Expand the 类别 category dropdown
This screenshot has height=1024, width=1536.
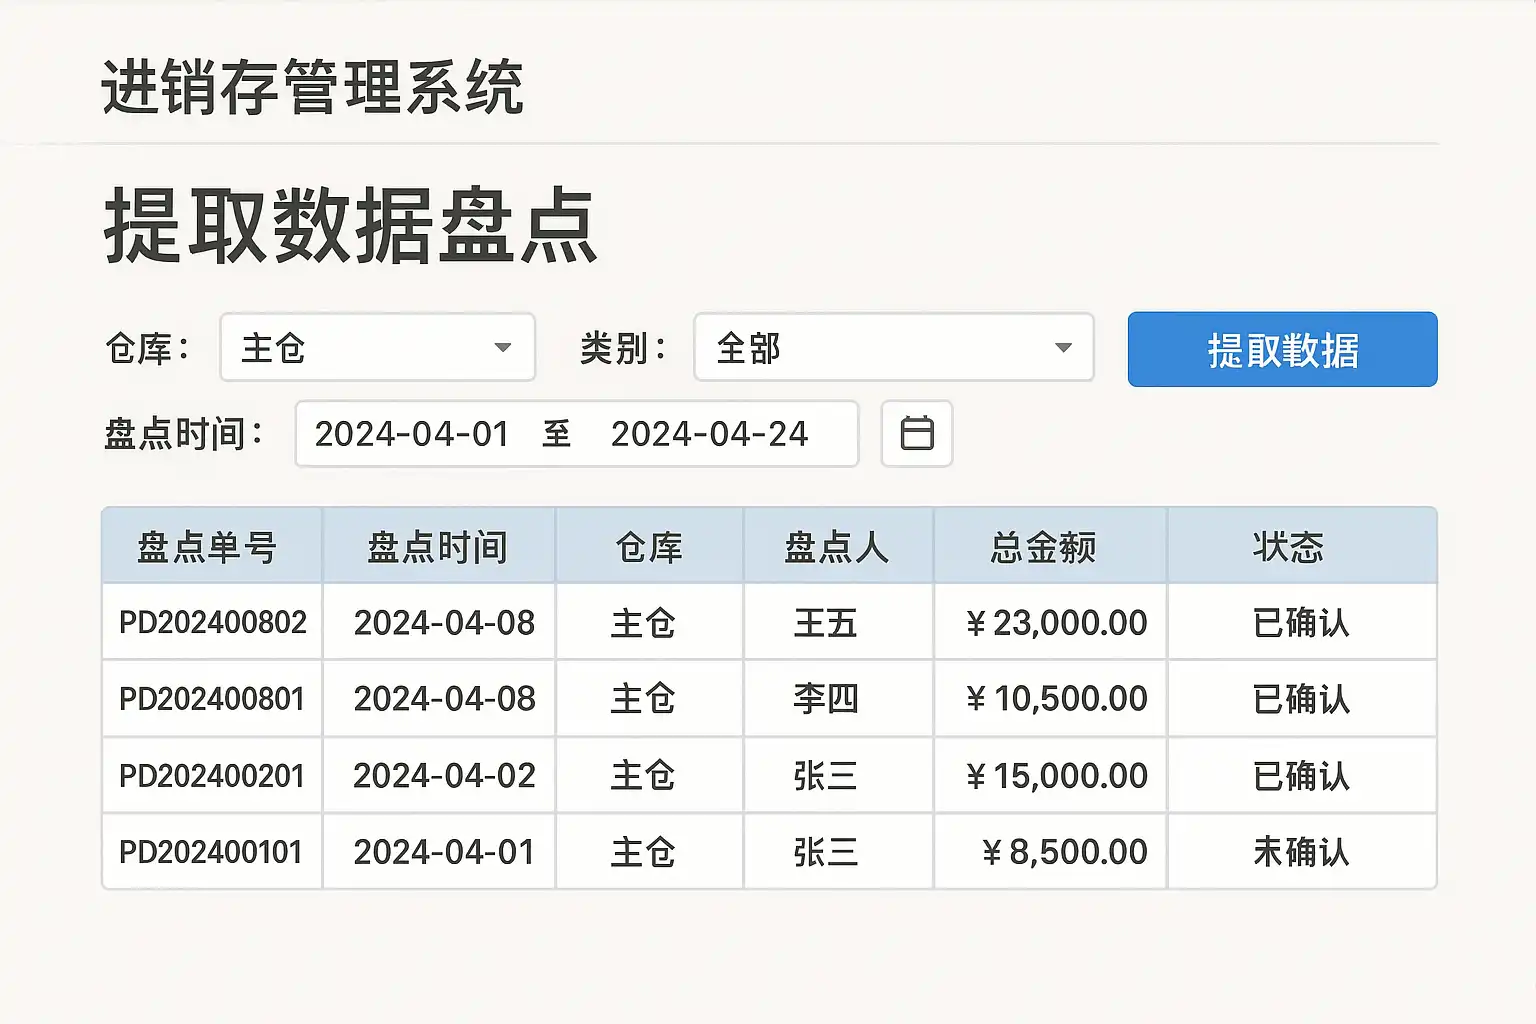[893, 348]
